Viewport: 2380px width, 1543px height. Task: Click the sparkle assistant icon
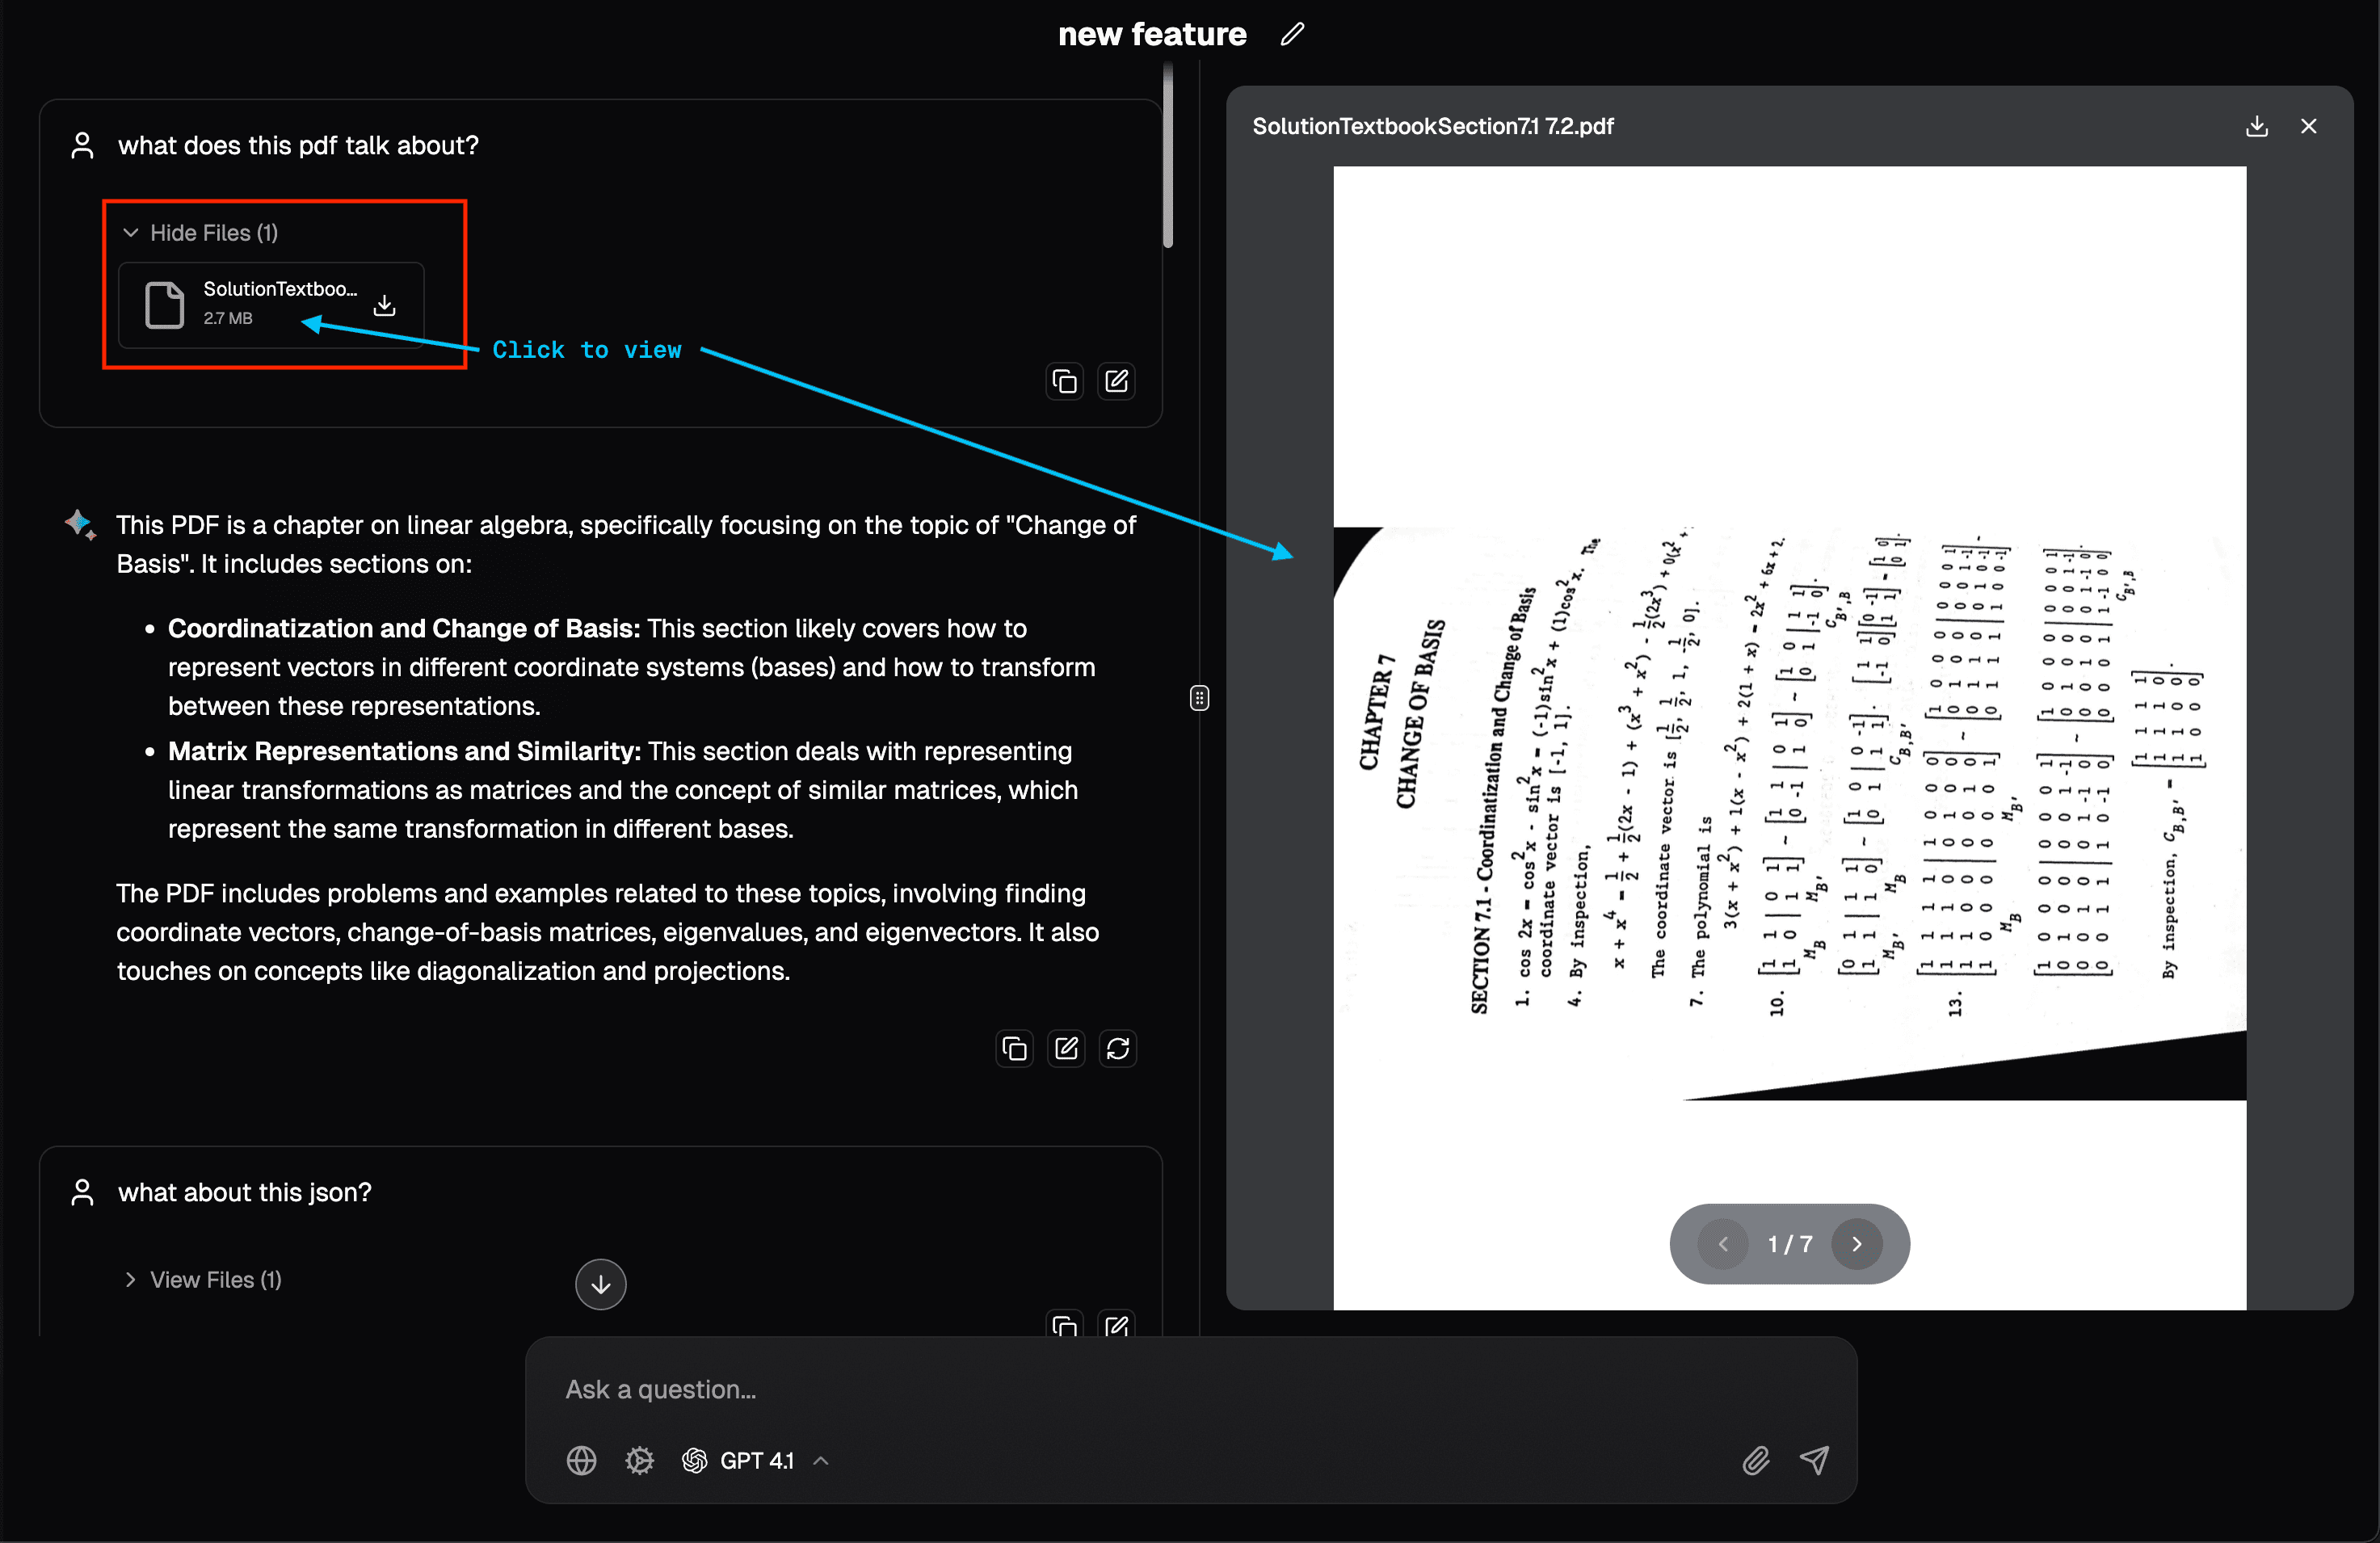[x=81, y=524]
